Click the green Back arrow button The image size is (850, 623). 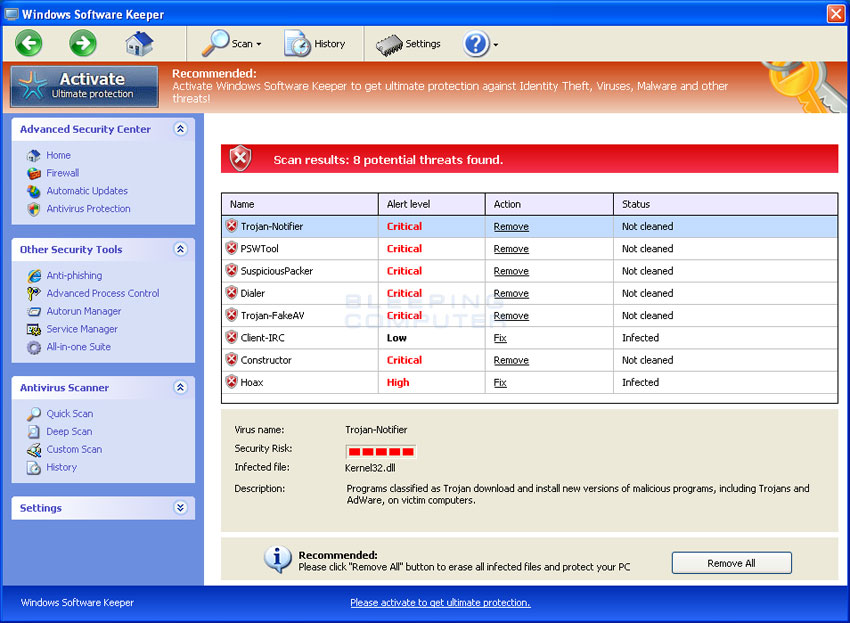tap(29, 43)
